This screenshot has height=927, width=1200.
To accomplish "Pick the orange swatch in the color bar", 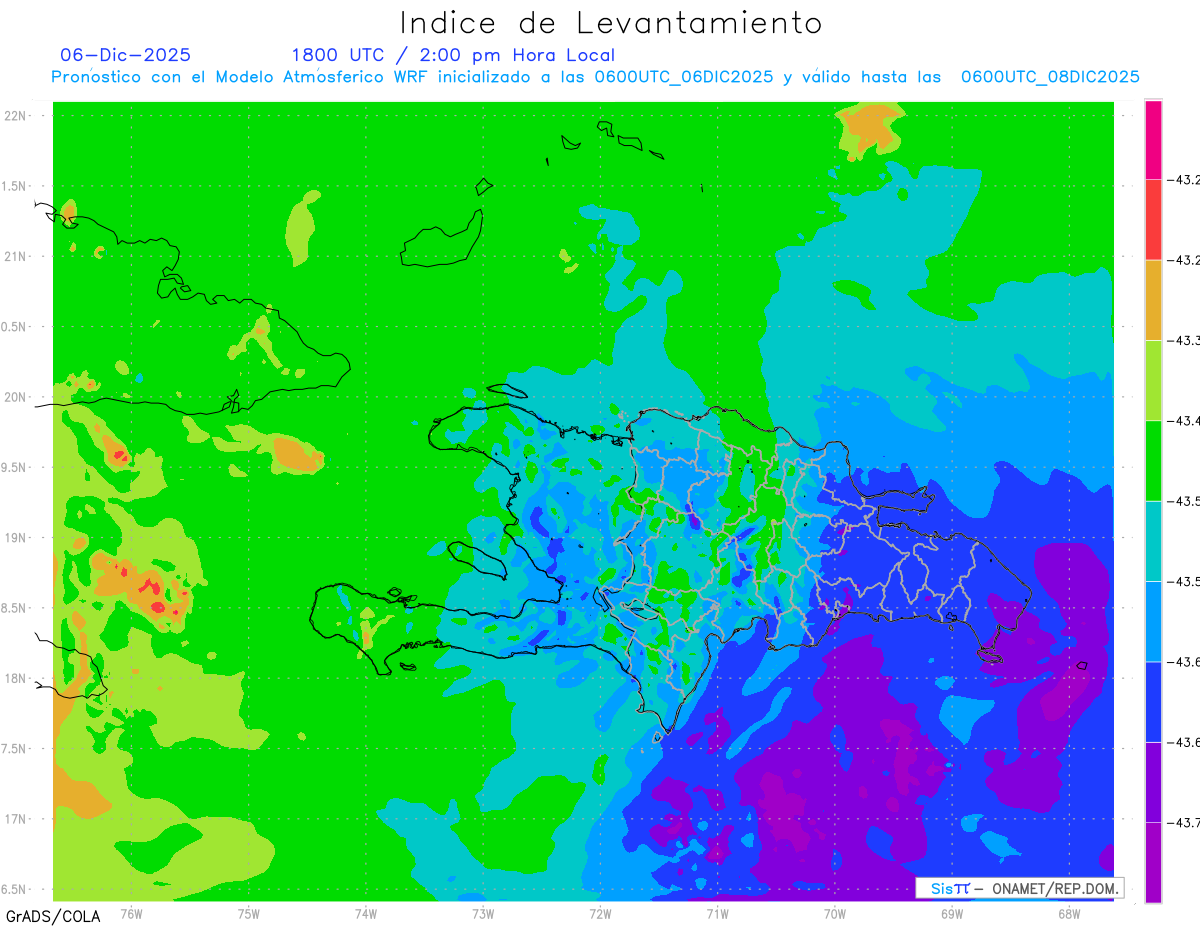I will point(1153,300).
